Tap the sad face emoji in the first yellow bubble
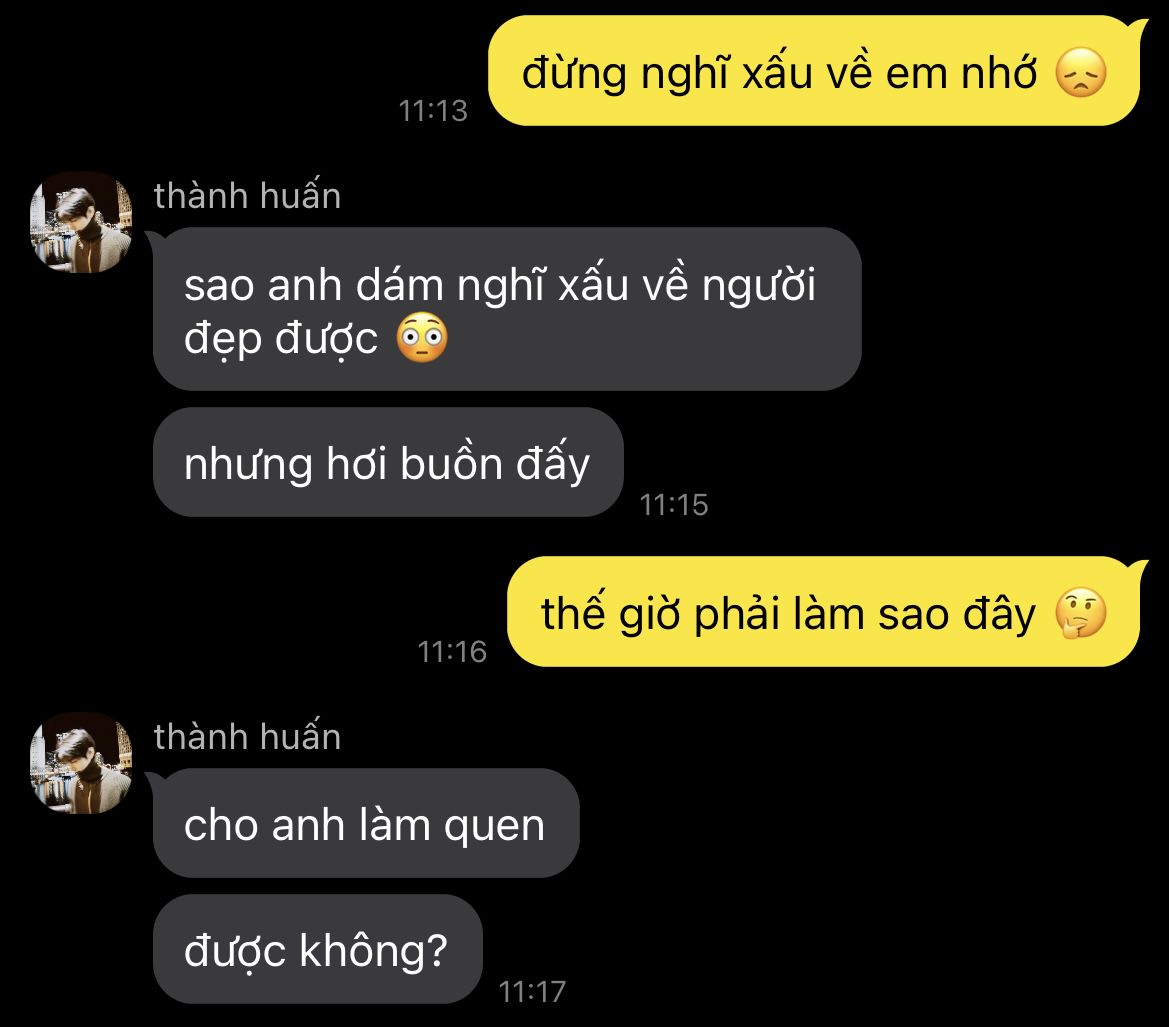This screenshot has height=1027, width=1169. tap(1080, 73)
